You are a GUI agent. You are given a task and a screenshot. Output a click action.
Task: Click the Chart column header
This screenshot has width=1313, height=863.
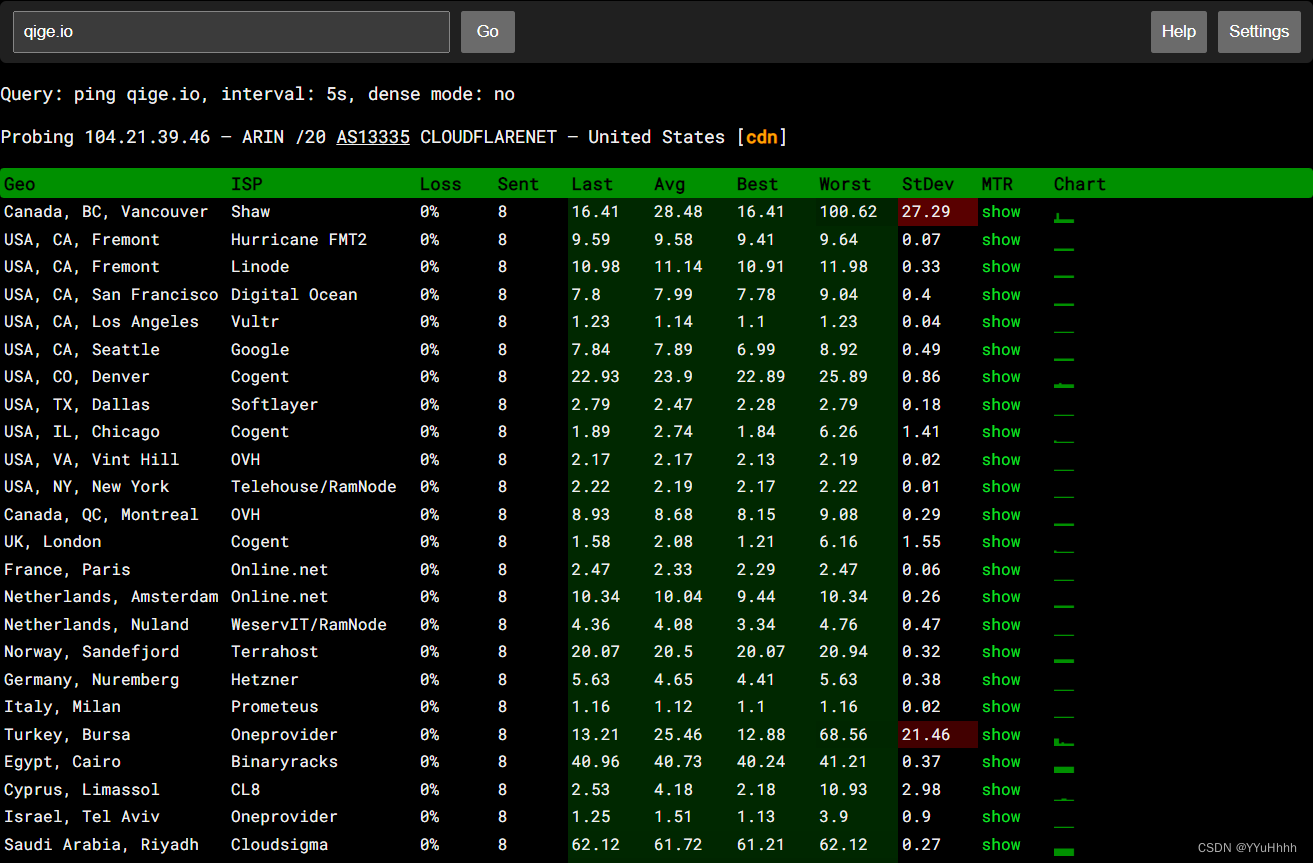[1080, 184]
